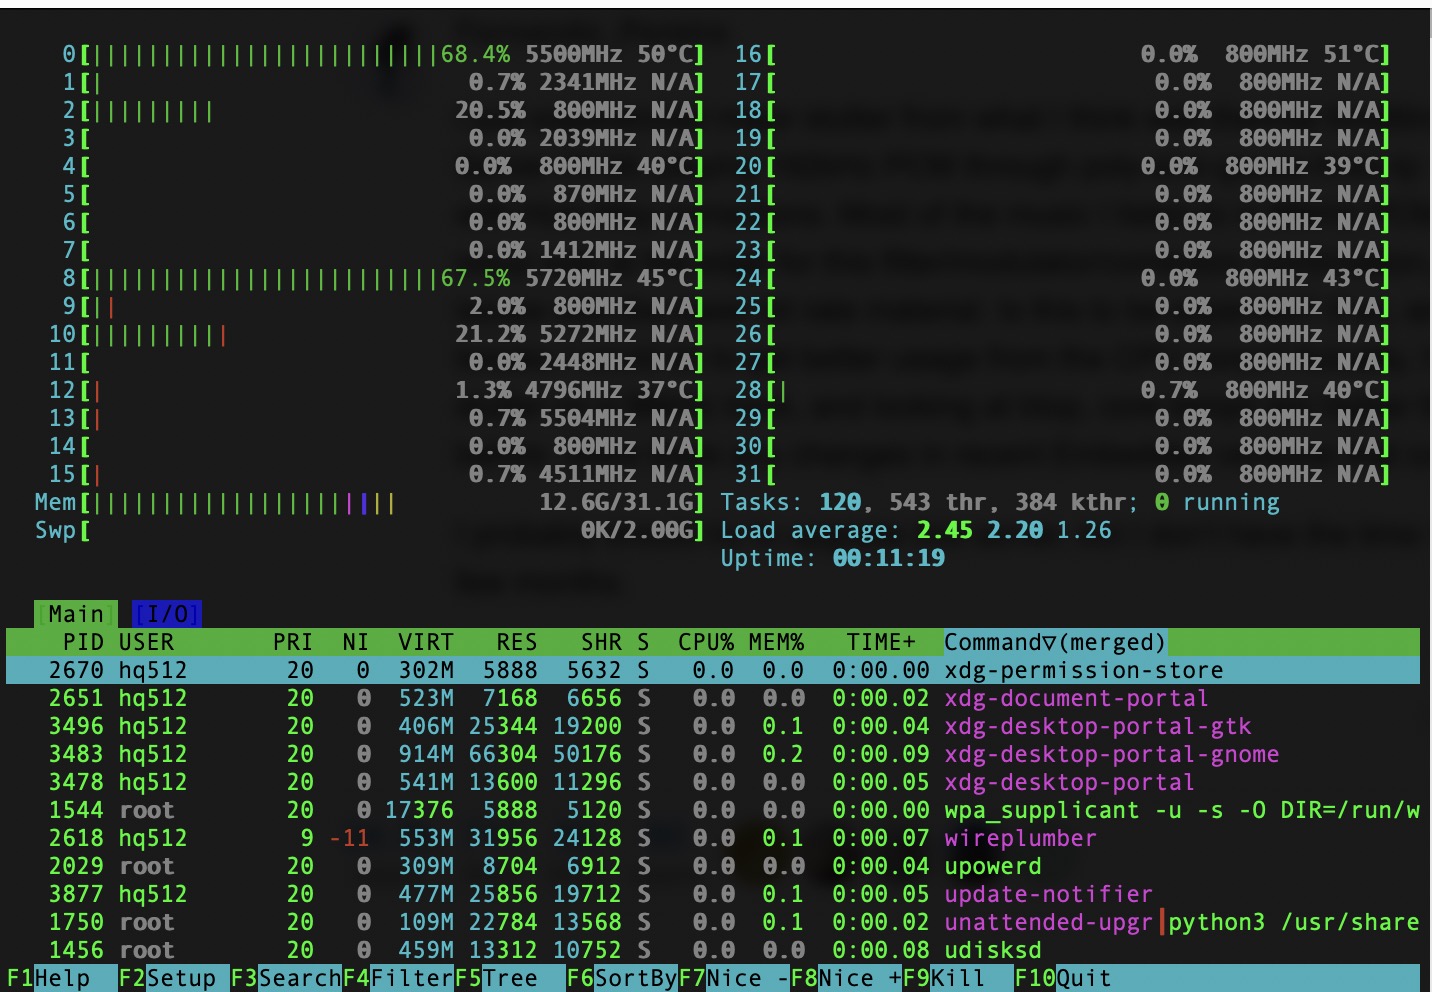The width and height of the screenshot is (1432, 992).
Task: Select the update-notifier process row
Action: 713,894
